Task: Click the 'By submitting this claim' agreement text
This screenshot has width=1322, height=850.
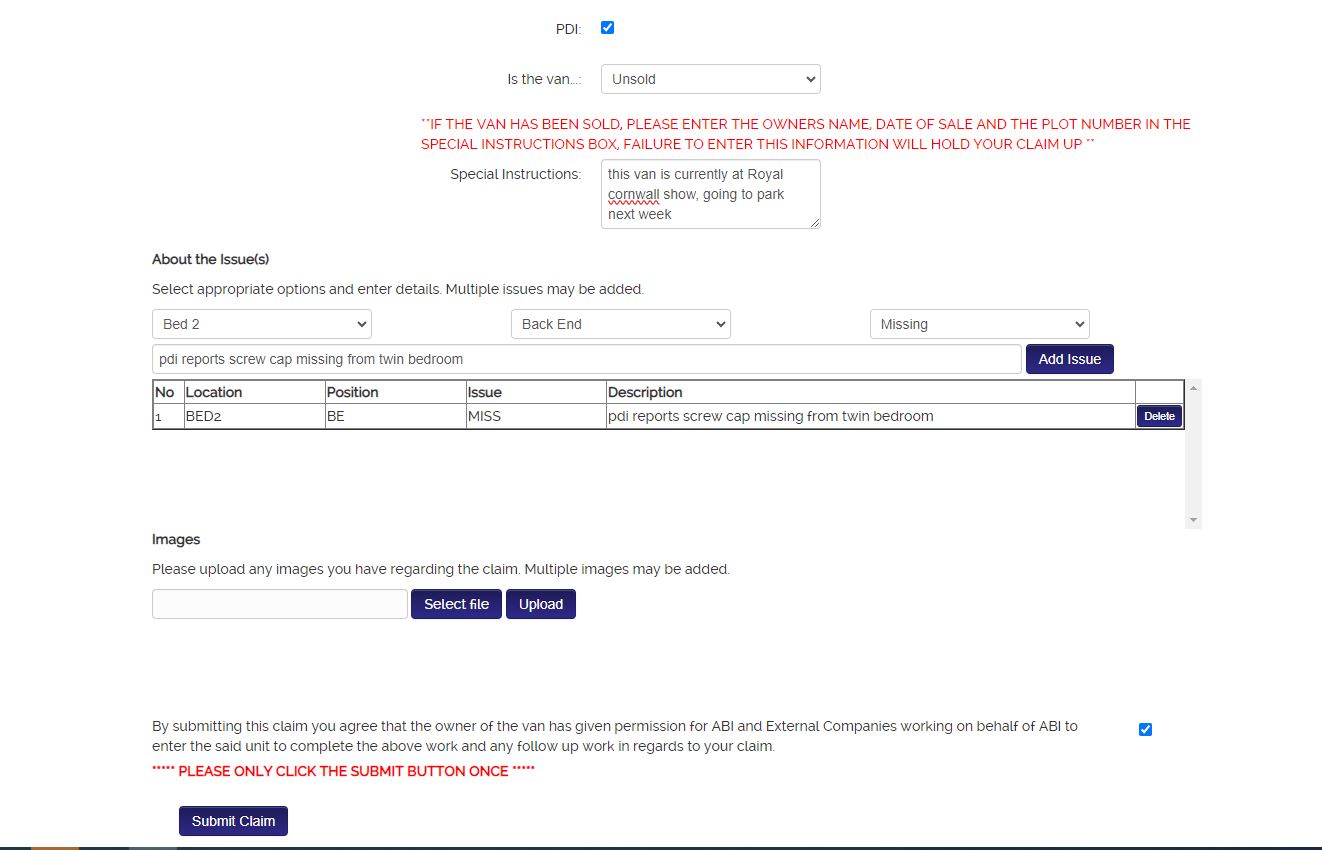Action: click(615, 736)
